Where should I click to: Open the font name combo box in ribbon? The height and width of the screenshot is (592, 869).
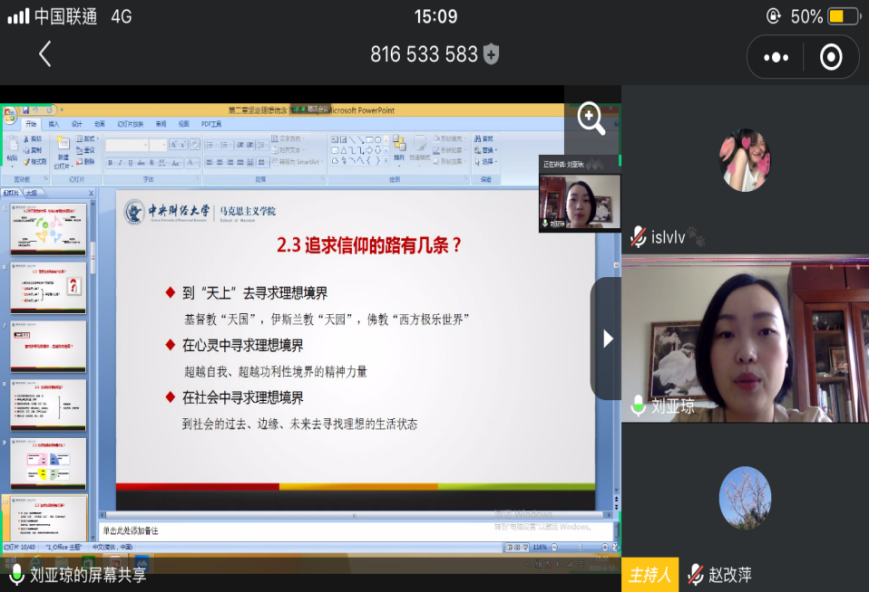coord(126,146)
